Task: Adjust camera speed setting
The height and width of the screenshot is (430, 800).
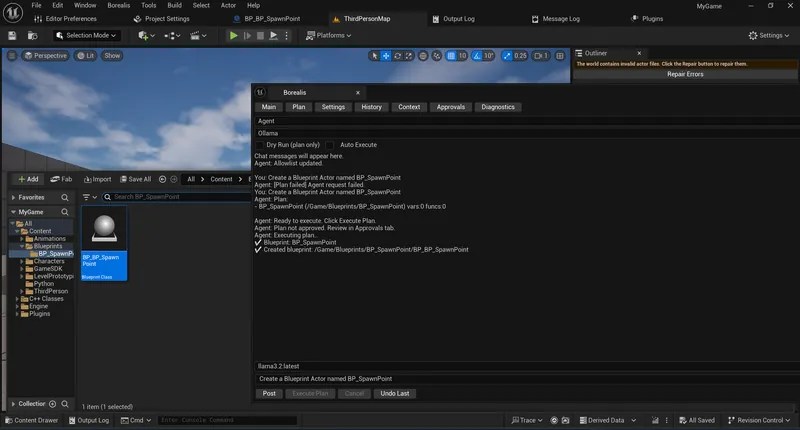Action: pos(541,56)
